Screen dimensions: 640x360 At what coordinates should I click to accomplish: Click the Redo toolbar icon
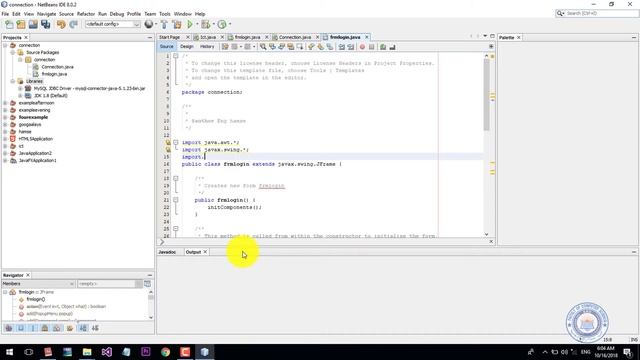[73, 24]
